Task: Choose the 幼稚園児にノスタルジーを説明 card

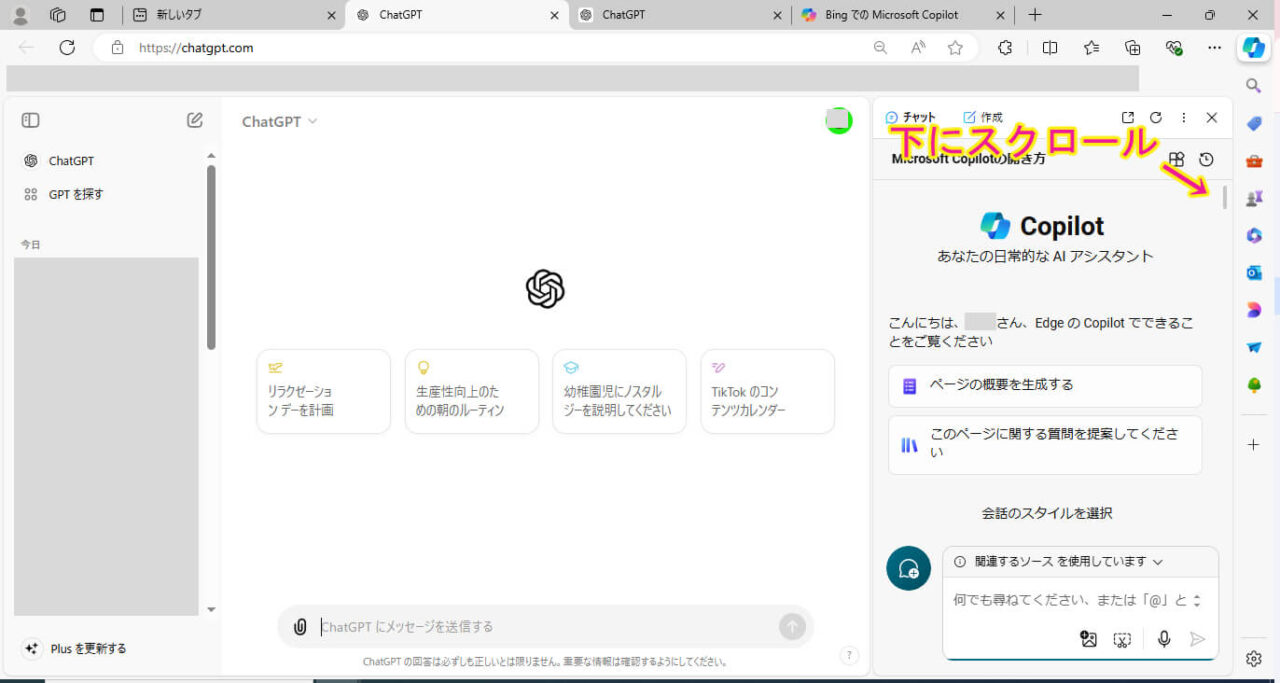Action: click(619, 391)
